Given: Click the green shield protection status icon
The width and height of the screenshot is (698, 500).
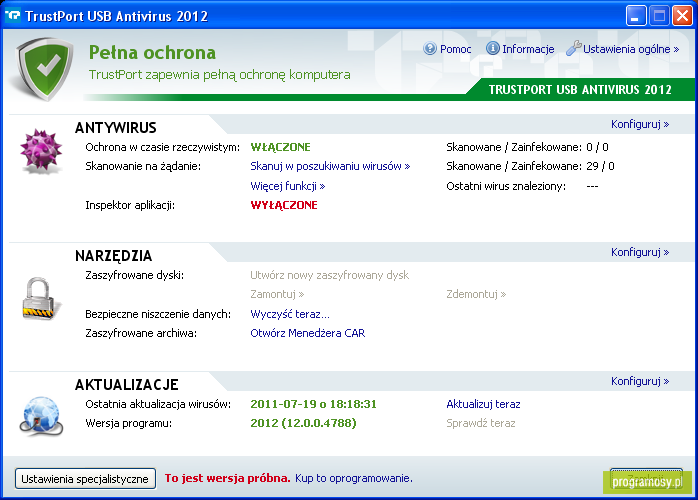Looking at the screenshot, I should coord(44,68).
